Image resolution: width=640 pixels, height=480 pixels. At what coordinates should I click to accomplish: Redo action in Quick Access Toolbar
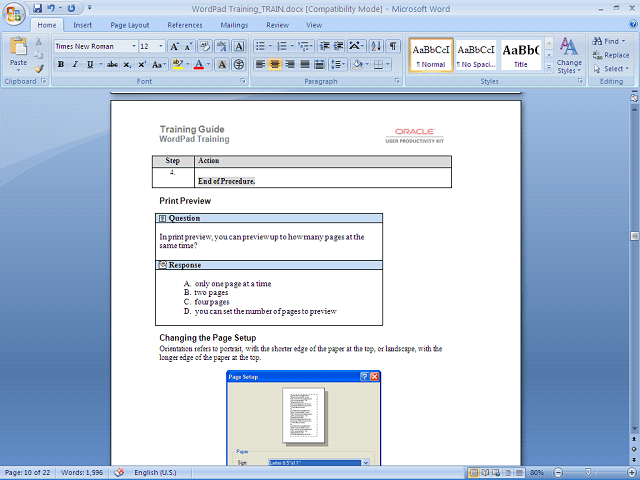(x=71, y=8)
